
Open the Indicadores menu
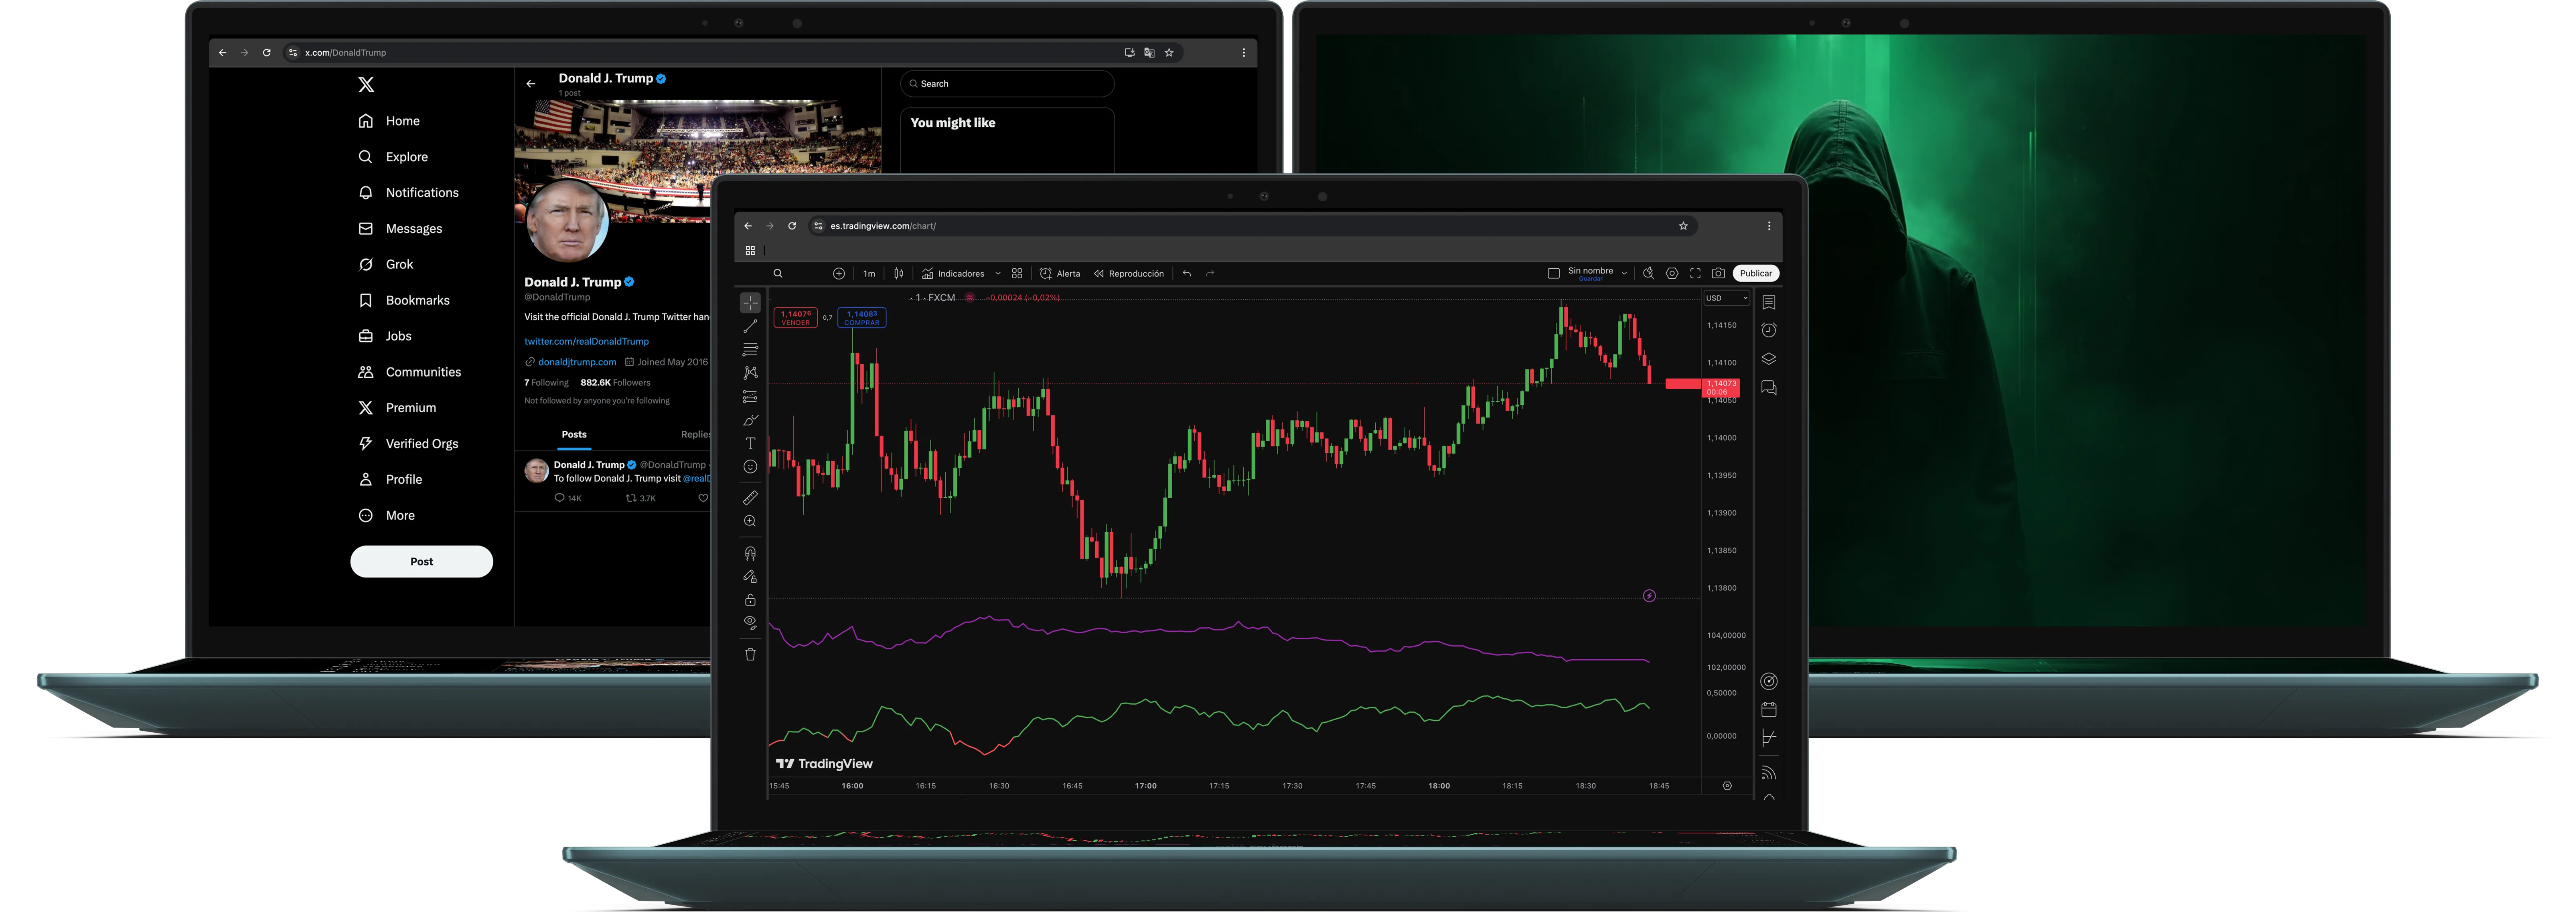(953, 273)
